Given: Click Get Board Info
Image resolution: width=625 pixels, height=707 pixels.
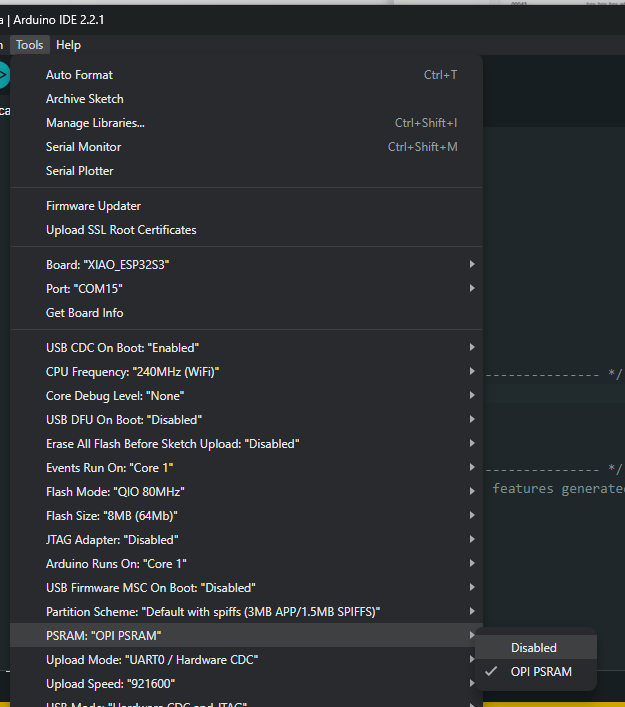Looking at the screenshot, I should [x=85, y=313].
